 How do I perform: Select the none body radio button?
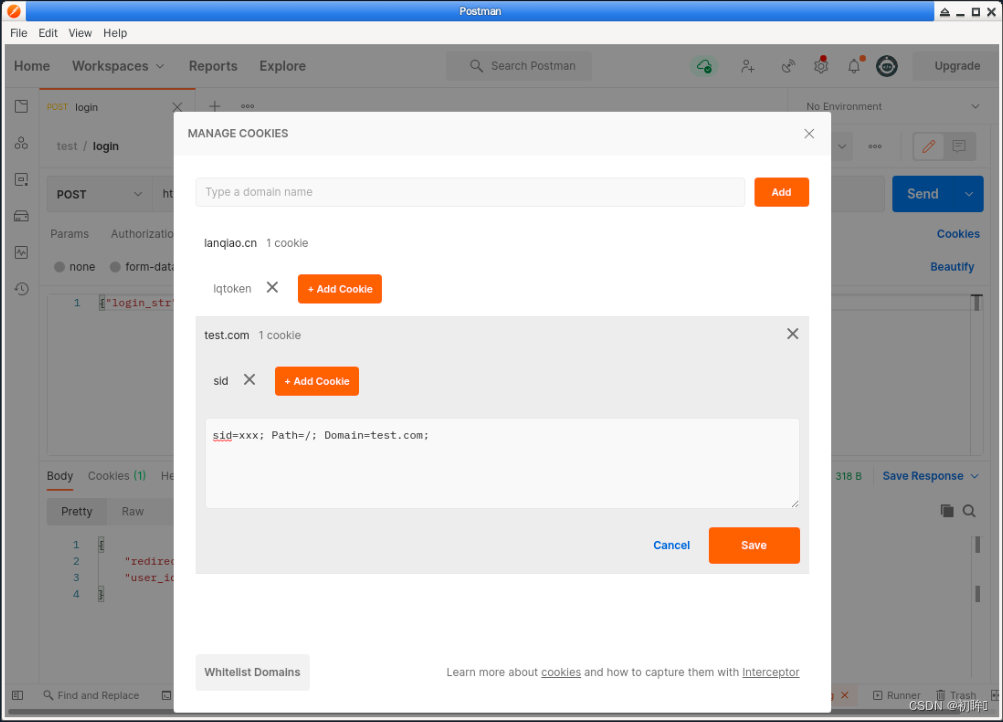[59, 267]
